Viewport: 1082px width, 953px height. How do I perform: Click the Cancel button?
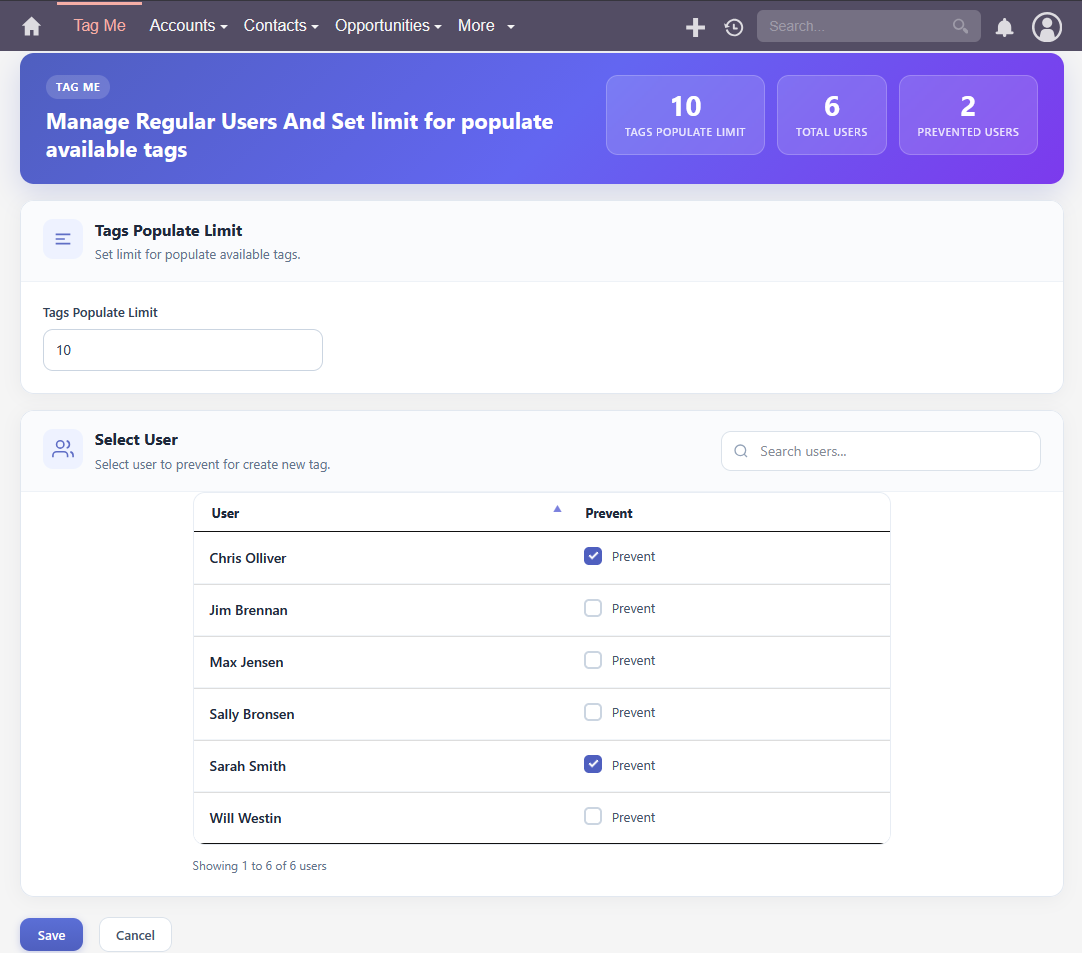point(135,935)
